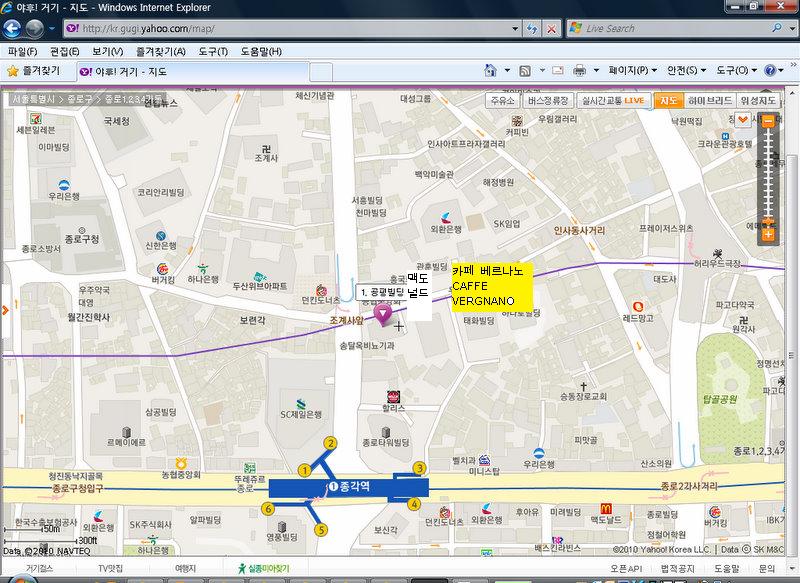Click the printer icon
800x583 pixels.
pyautogui.click(x=579, y=71)
